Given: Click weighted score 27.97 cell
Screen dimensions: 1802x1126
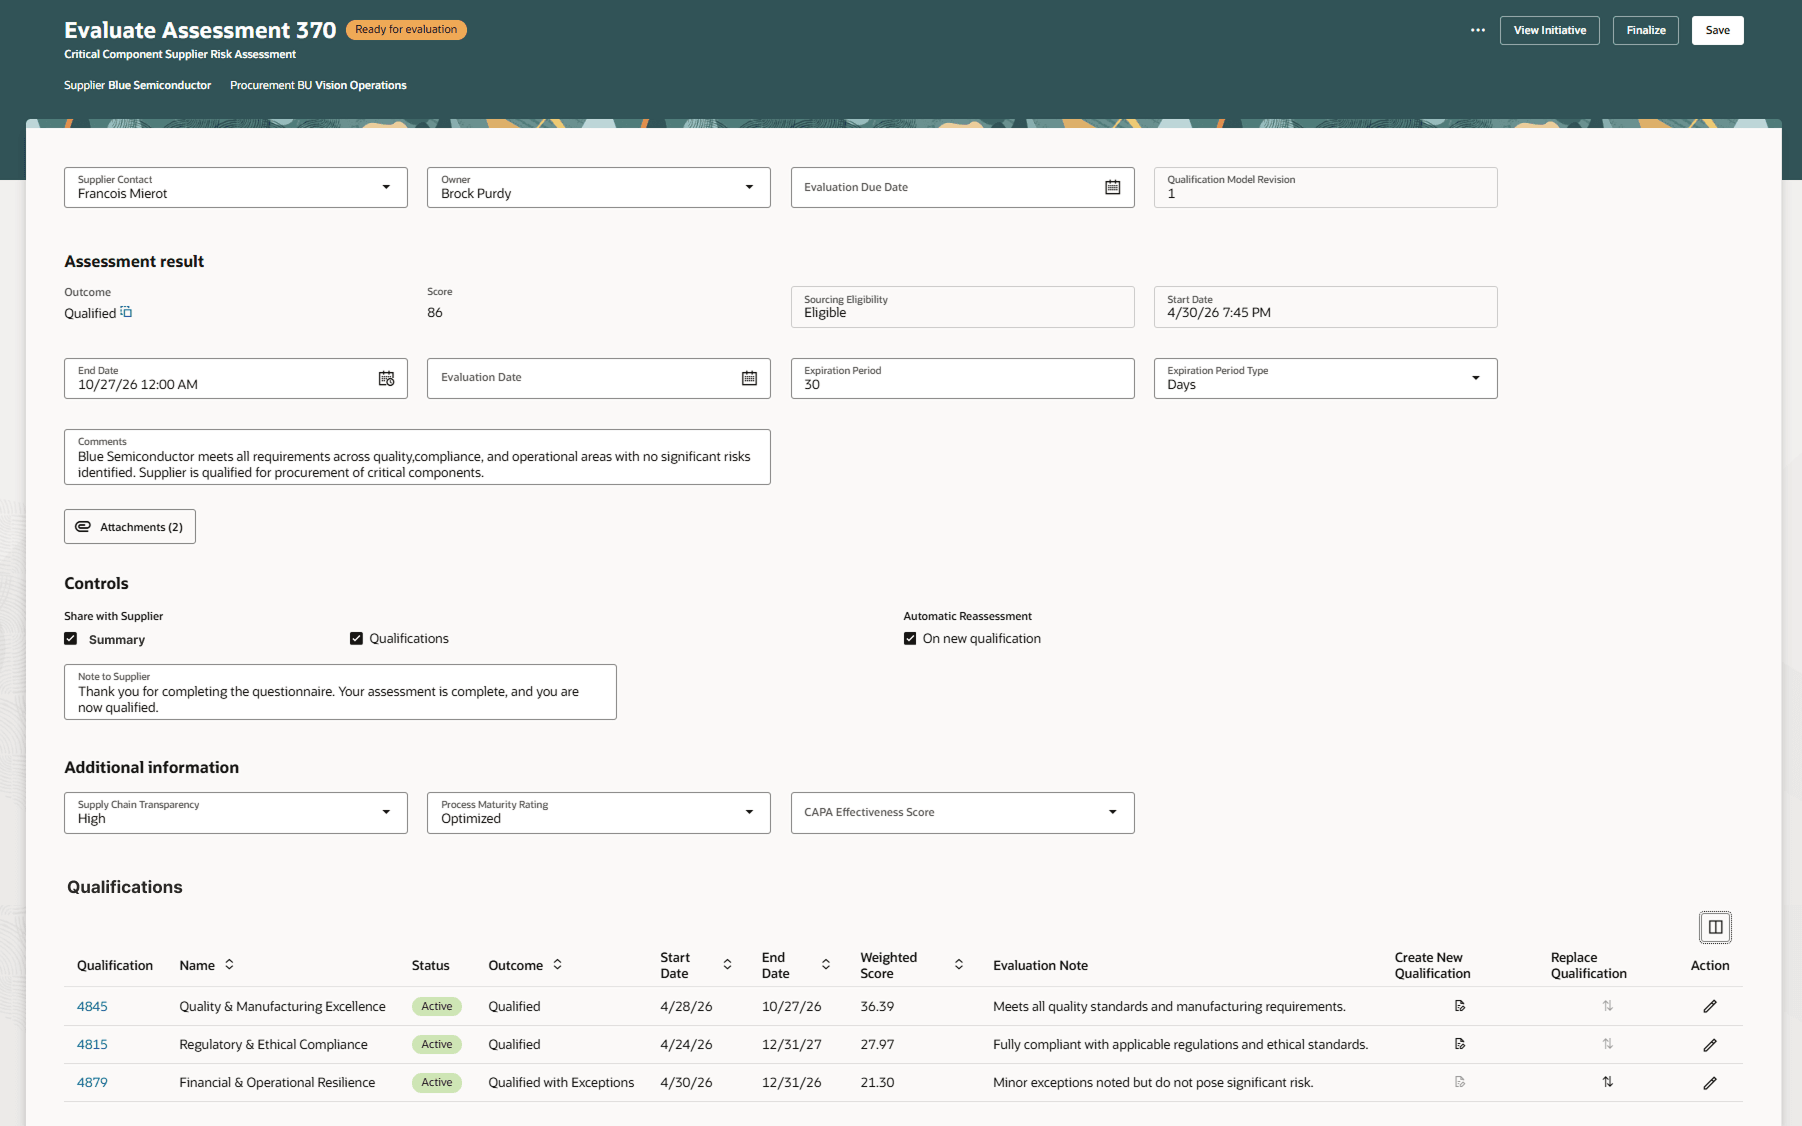Looking at the screenshot, I should click(x=877, y=1044).
